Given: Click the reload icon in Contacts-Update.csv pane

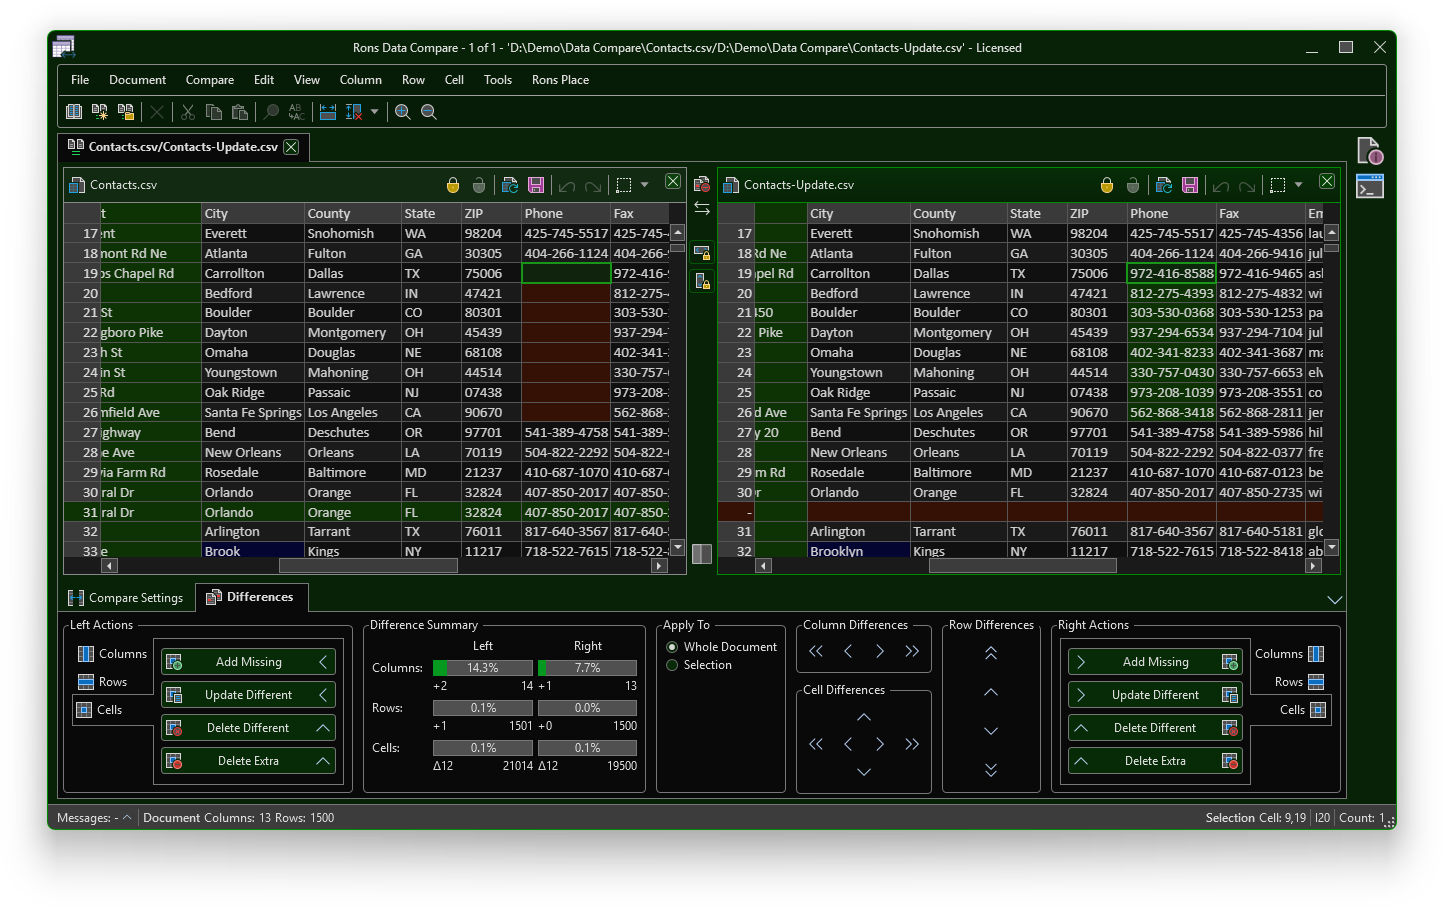Looking at the screenshot, I should click(1164, 185).
